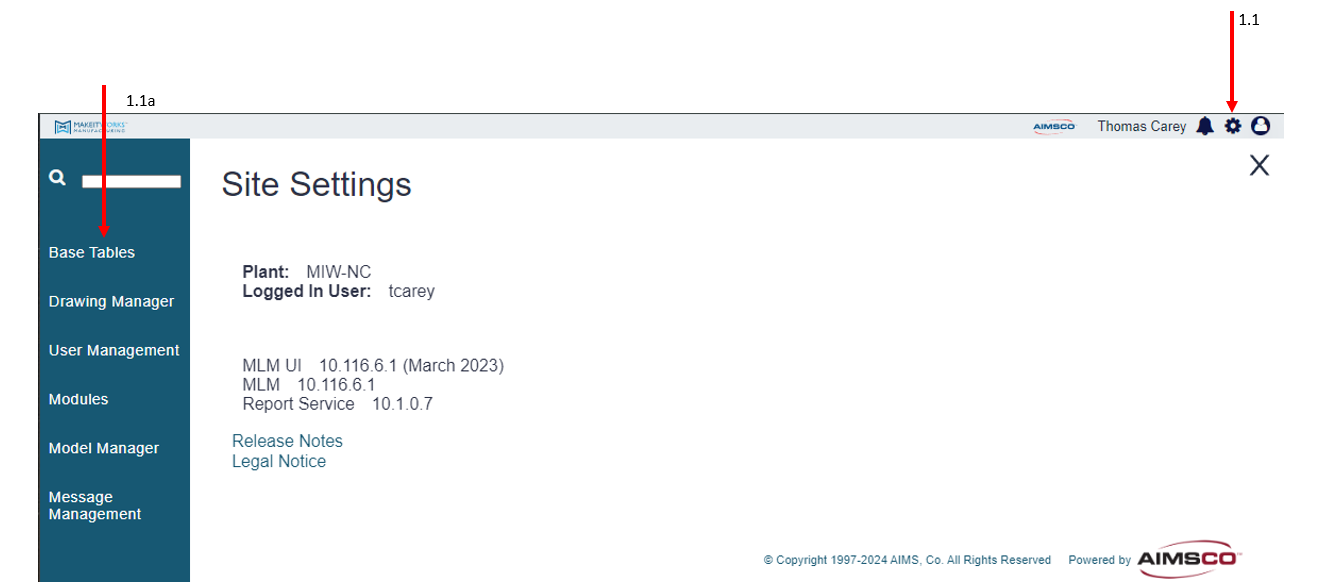The image size is (1317, 582).
Task: Focus the sidebar search field
Action: pyautogui.click(x=131, y=182)
